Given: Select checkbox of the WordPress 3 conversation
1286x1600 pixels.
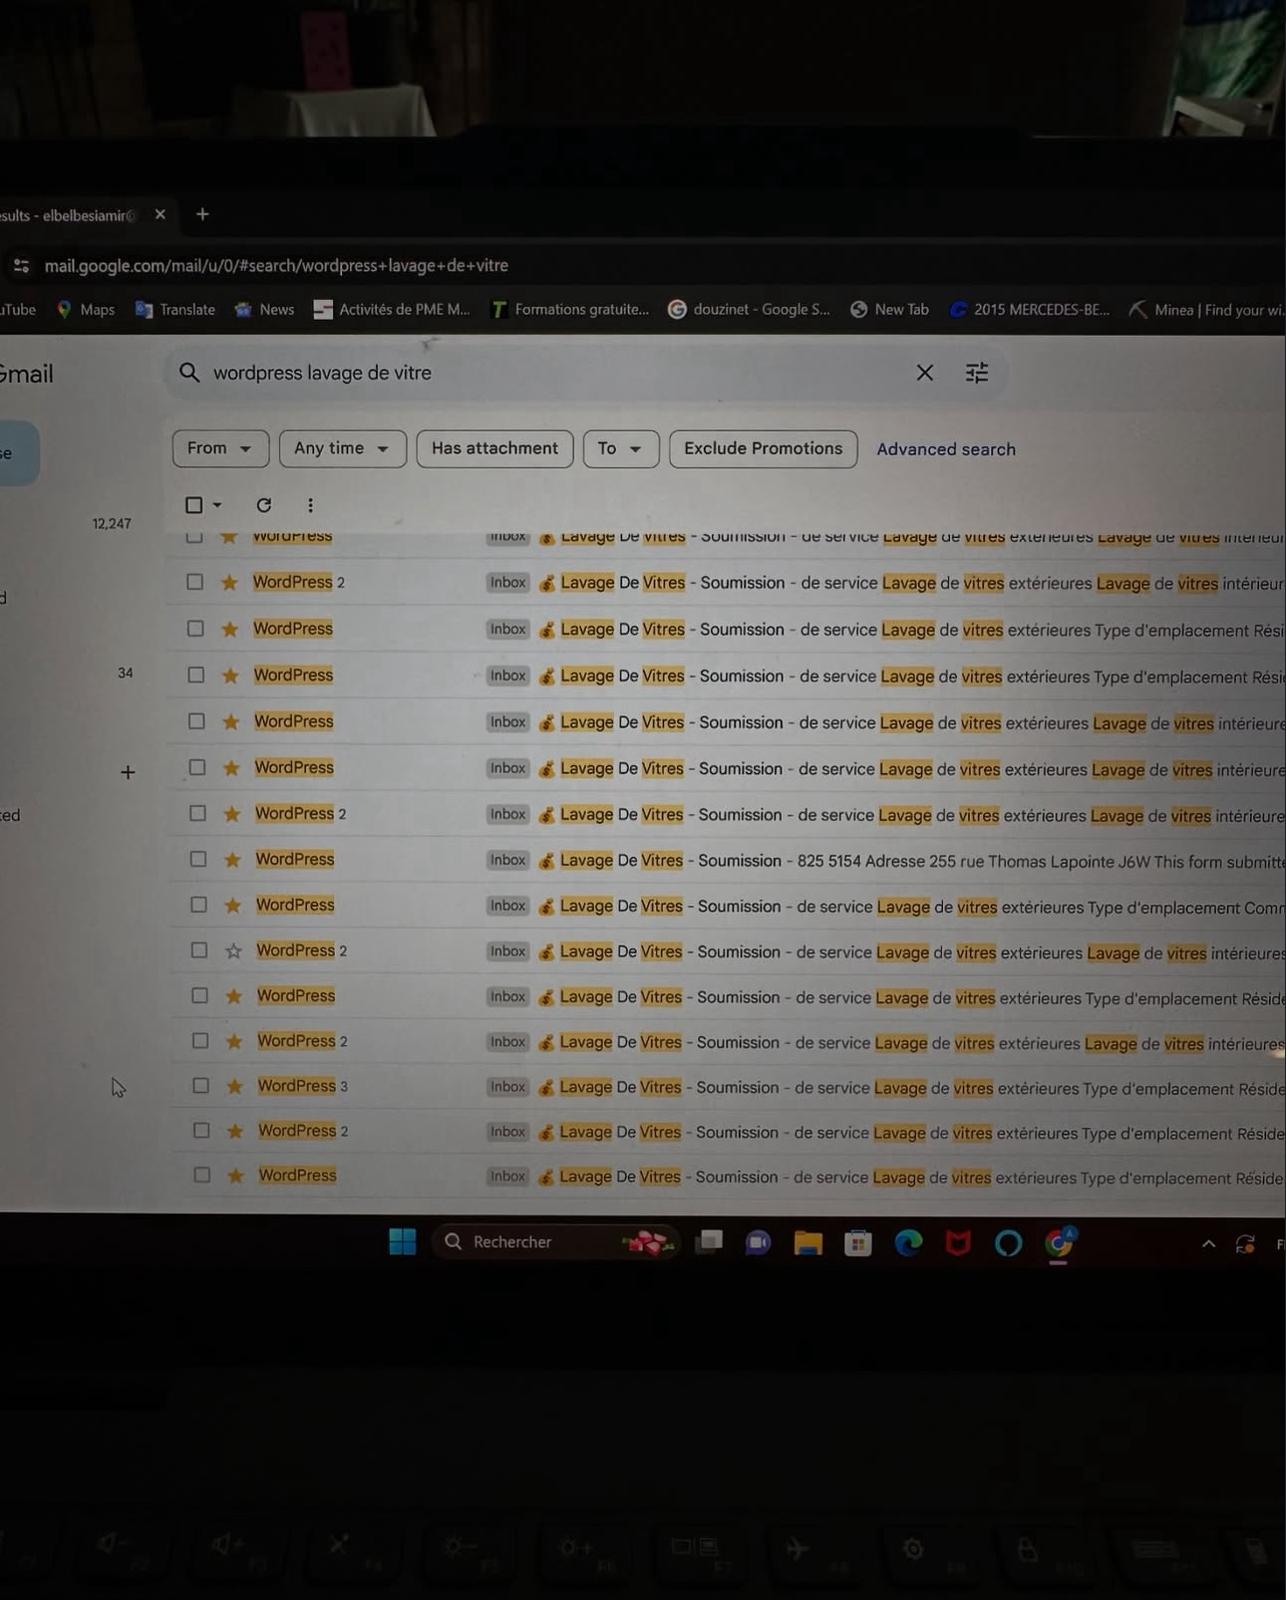Looking at the screenshot, I should [201, 1086].
